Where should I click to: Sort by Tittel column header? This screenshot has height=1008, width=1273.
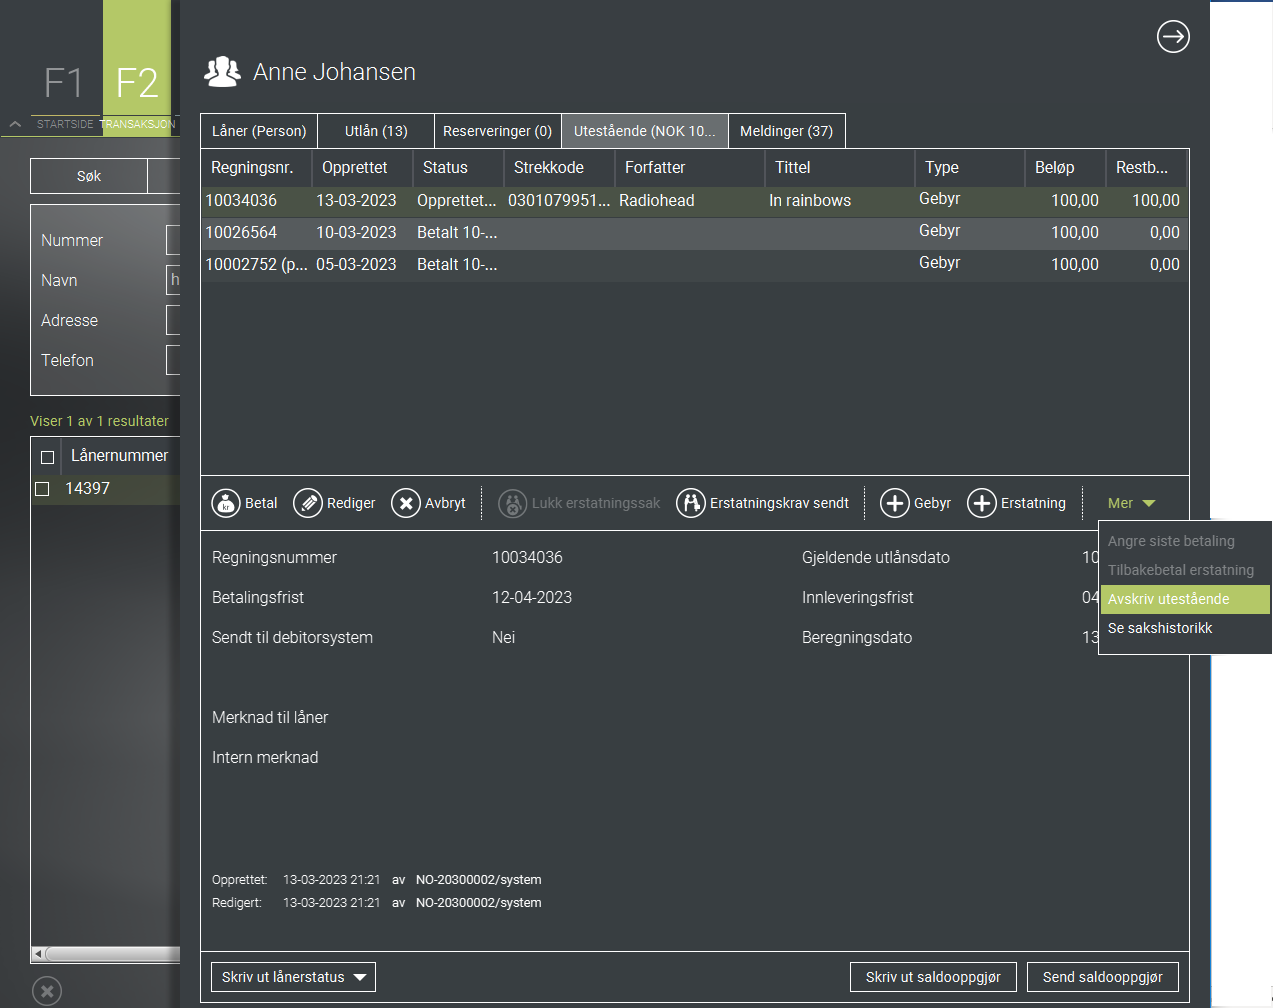(x=840, y=167)
